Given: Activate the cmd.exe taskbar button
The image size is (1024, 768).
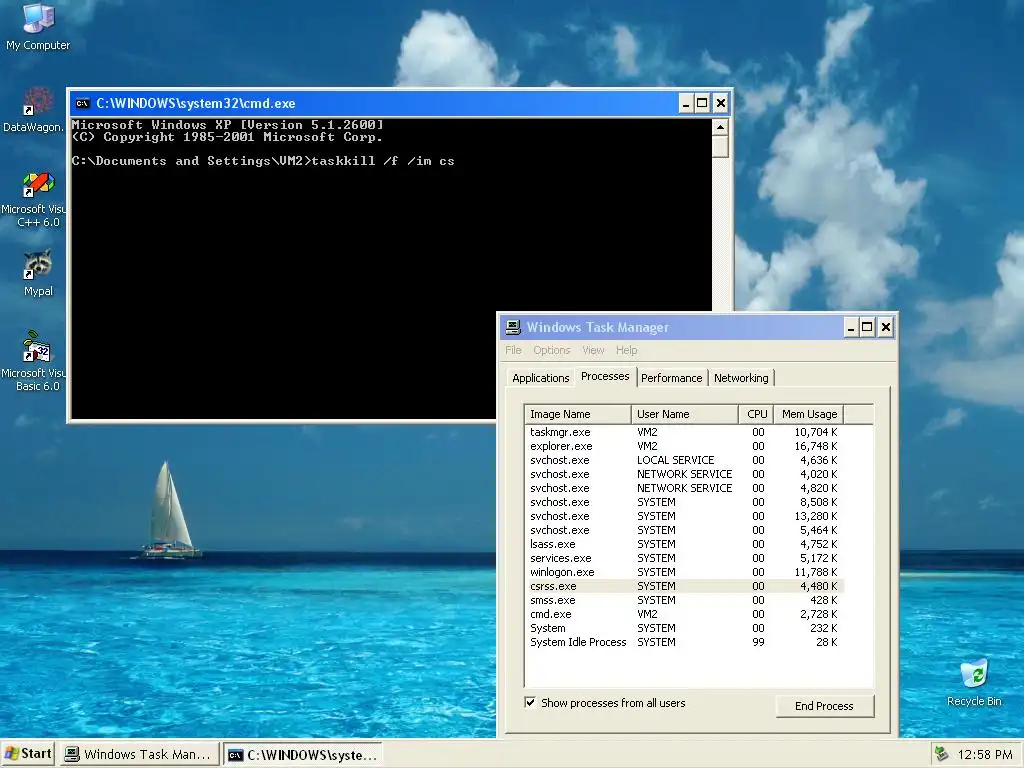Looking at the screenshot, I should [x=302, y=754].
